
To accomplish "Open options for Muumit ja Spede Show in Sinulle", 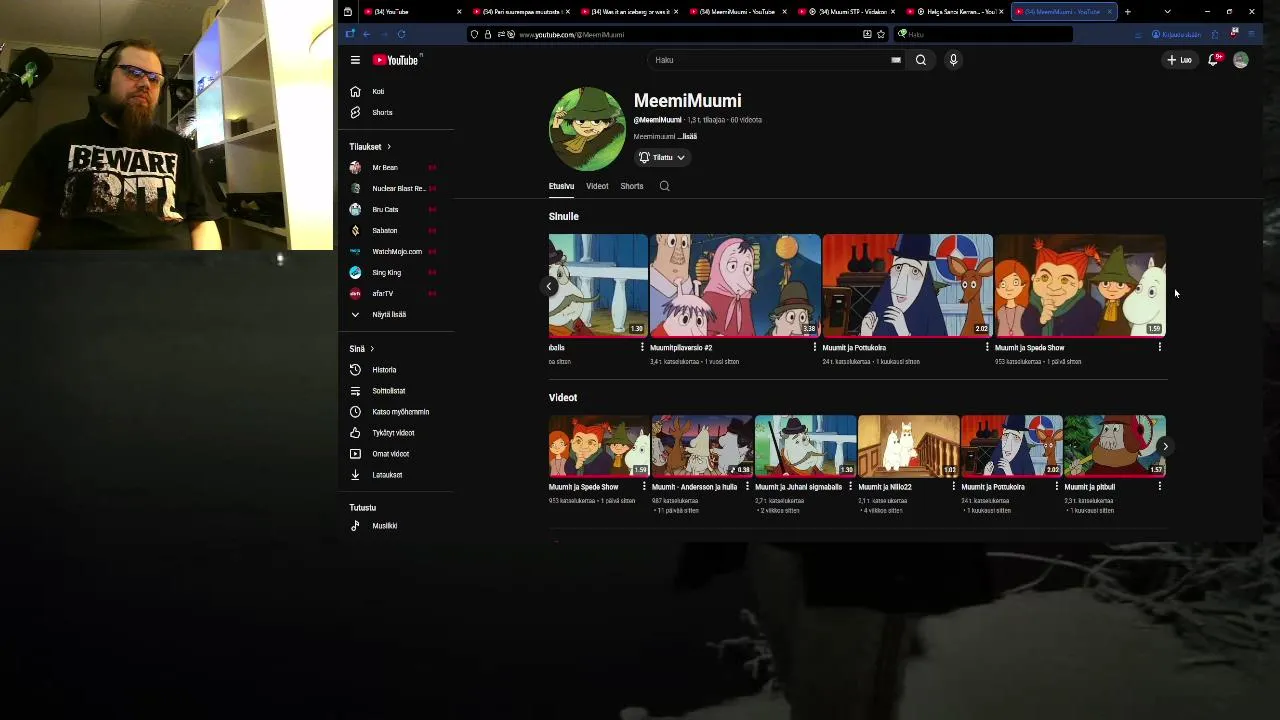I will 1159,347.
